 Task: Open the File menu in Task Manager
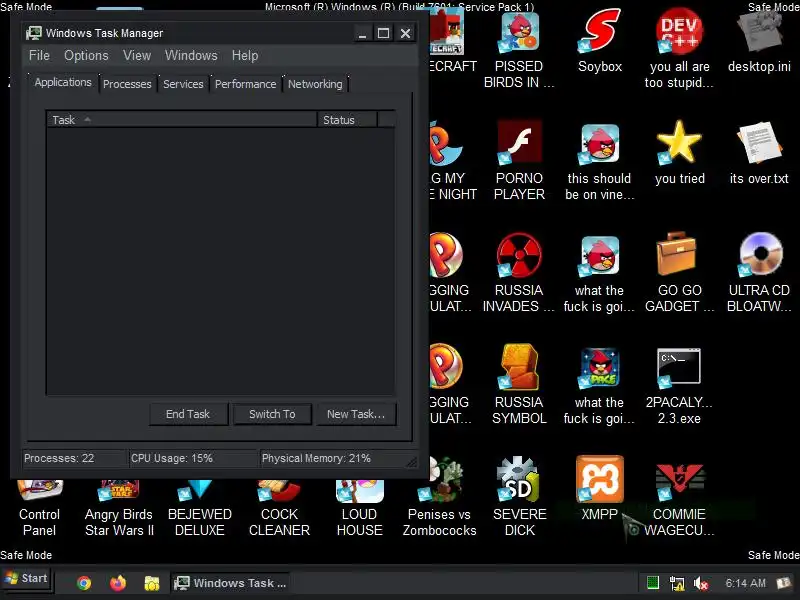[39, 55]
